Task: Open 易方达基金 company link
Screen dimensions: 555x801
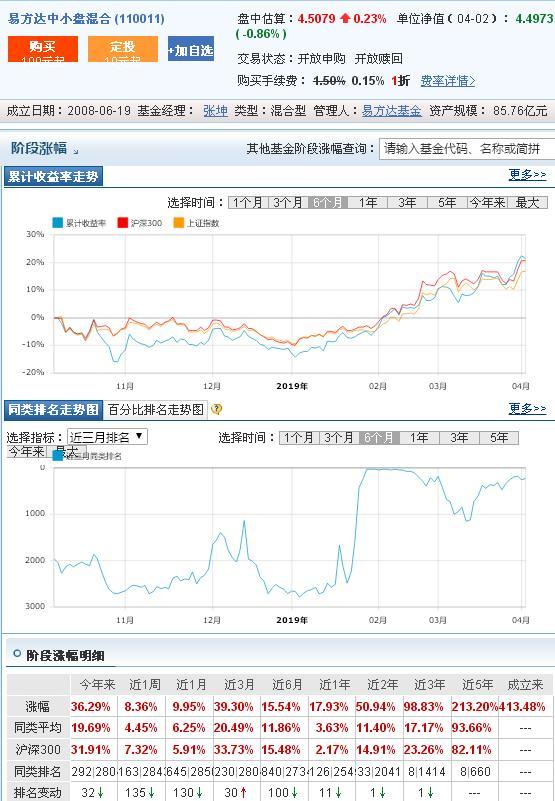Action: tap(391, 110)
